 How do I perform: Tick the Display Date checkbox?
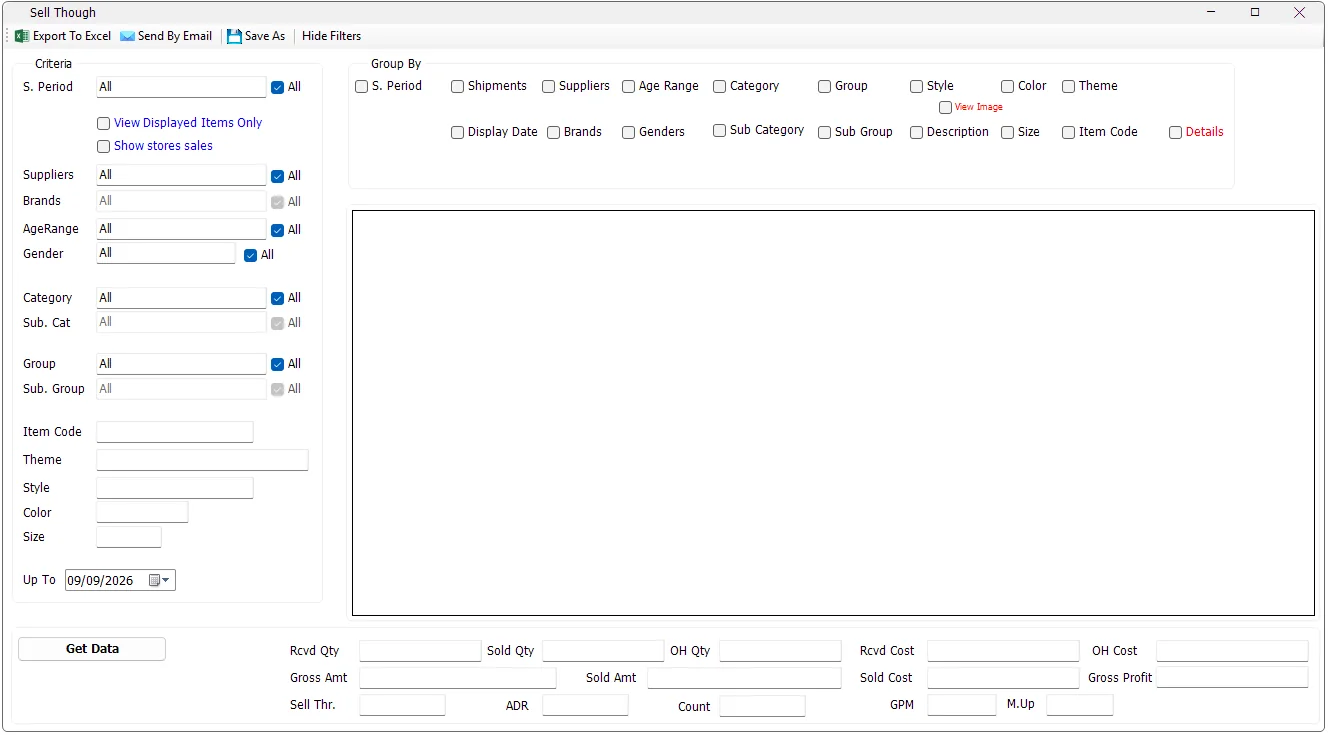(x=457, y=133)
